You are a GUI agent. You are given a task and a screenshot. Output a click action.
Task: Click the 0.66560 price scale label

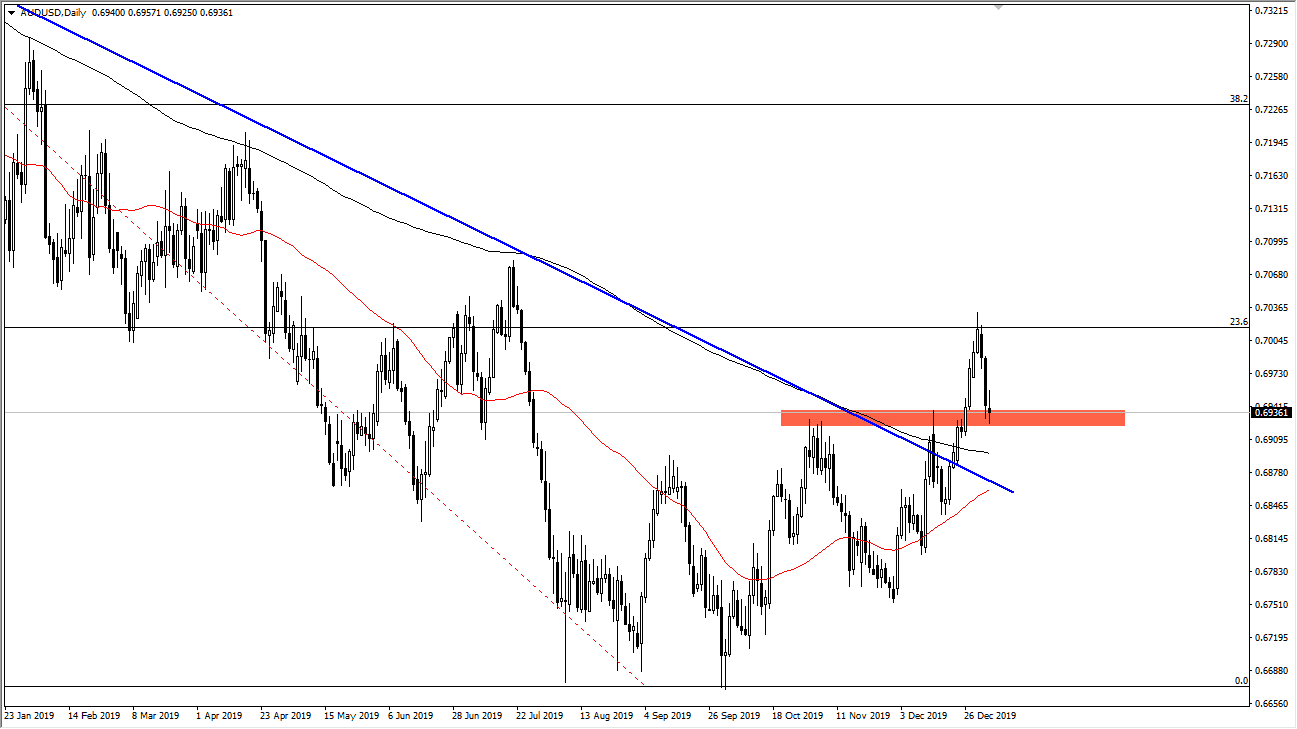coord(1271,704)
